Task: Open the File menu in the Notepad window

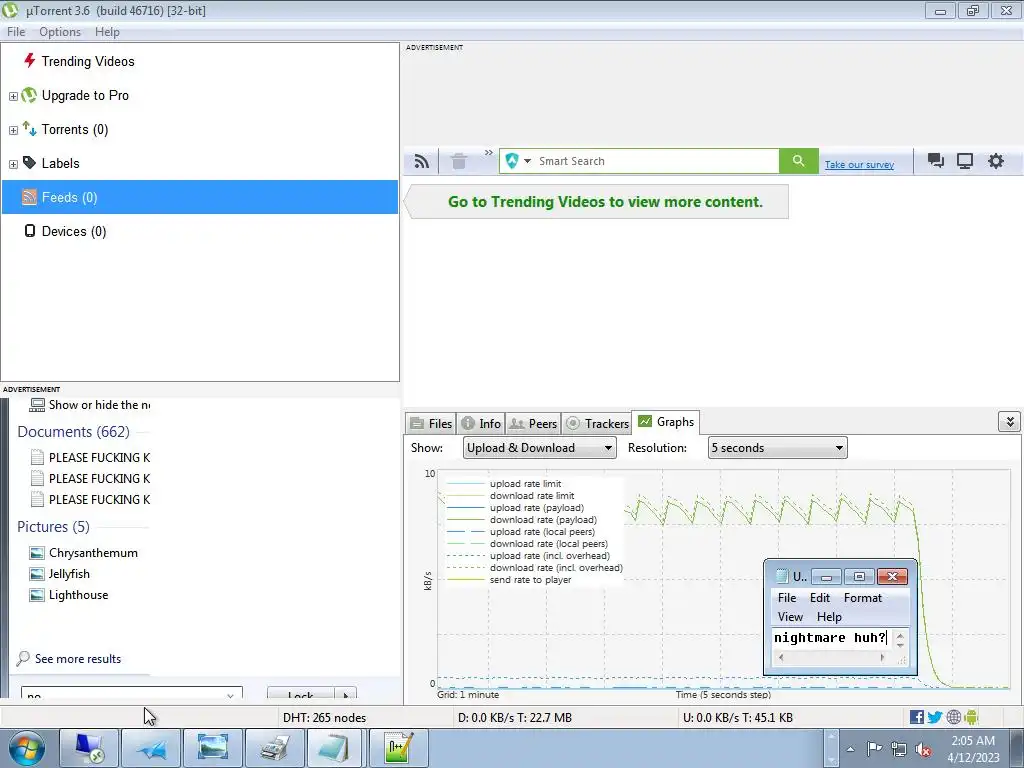Action: click(x=787, y=598)
